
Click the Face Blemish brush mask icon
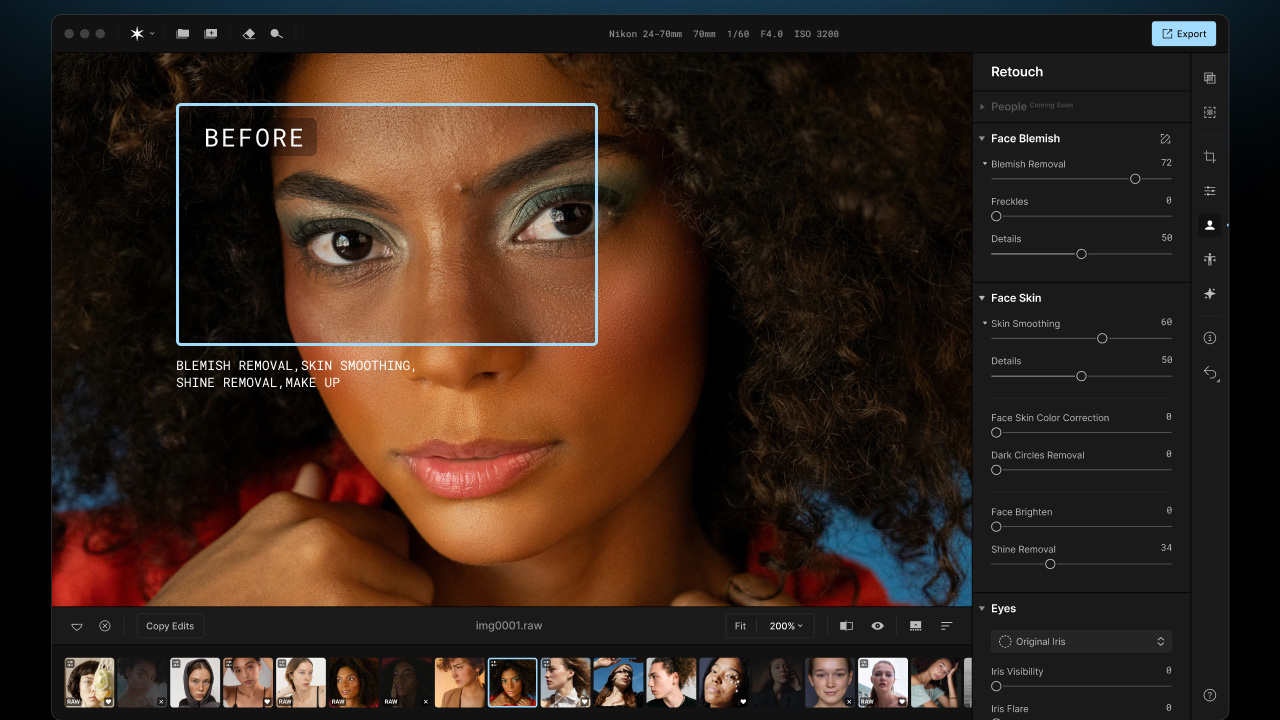pyautogui.click(x=1165, y=139)
